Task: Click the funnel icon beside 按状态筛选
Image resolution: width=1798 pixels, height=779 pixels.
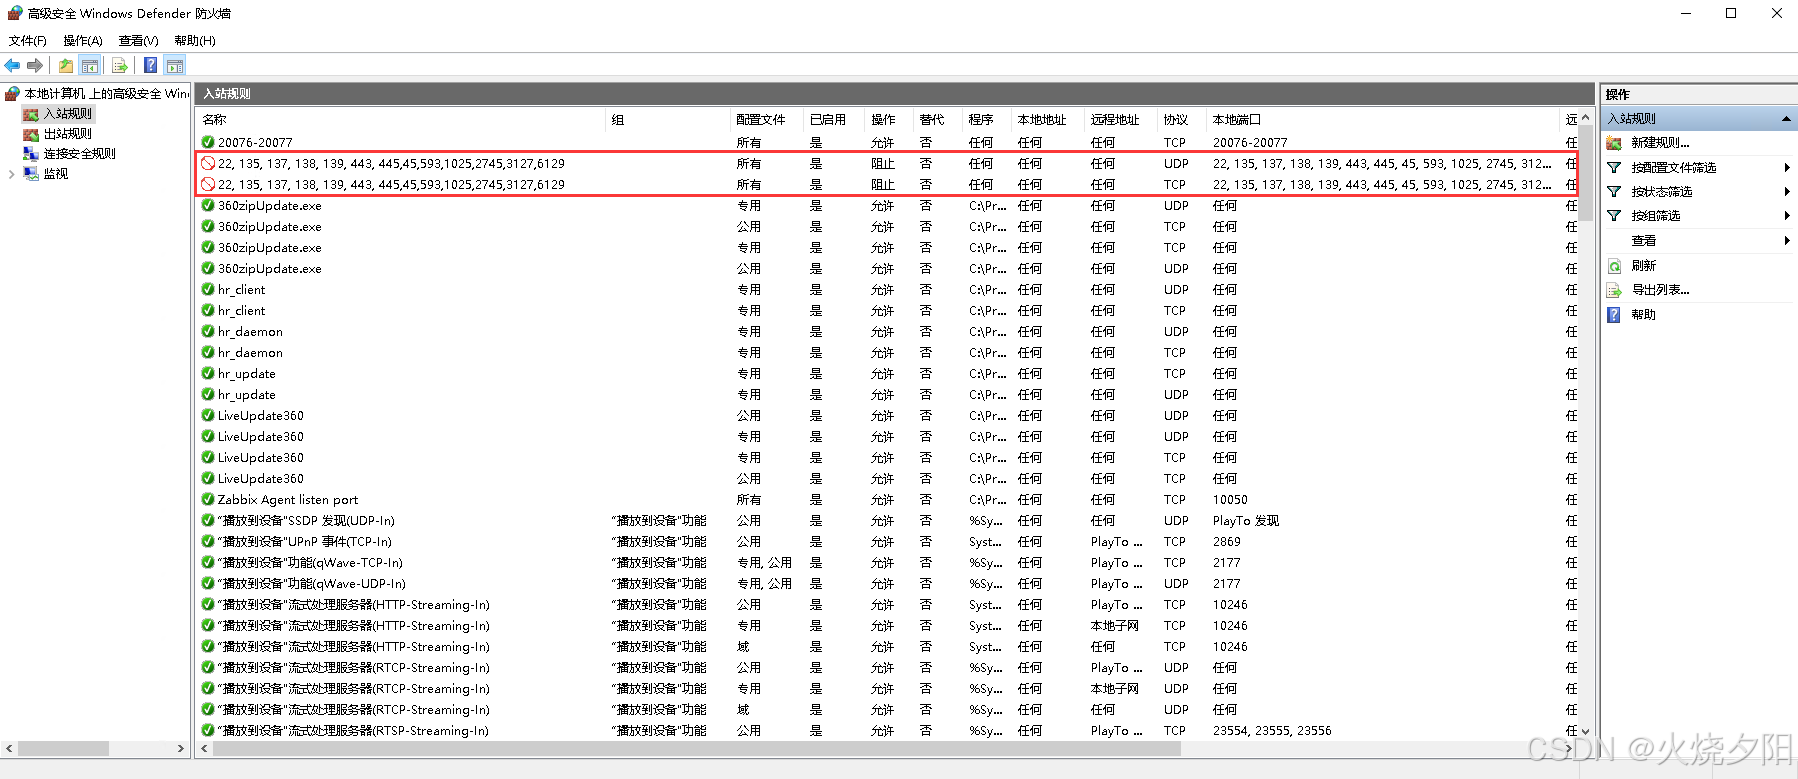Action: pyautogui.click(x=1614, y=192)
